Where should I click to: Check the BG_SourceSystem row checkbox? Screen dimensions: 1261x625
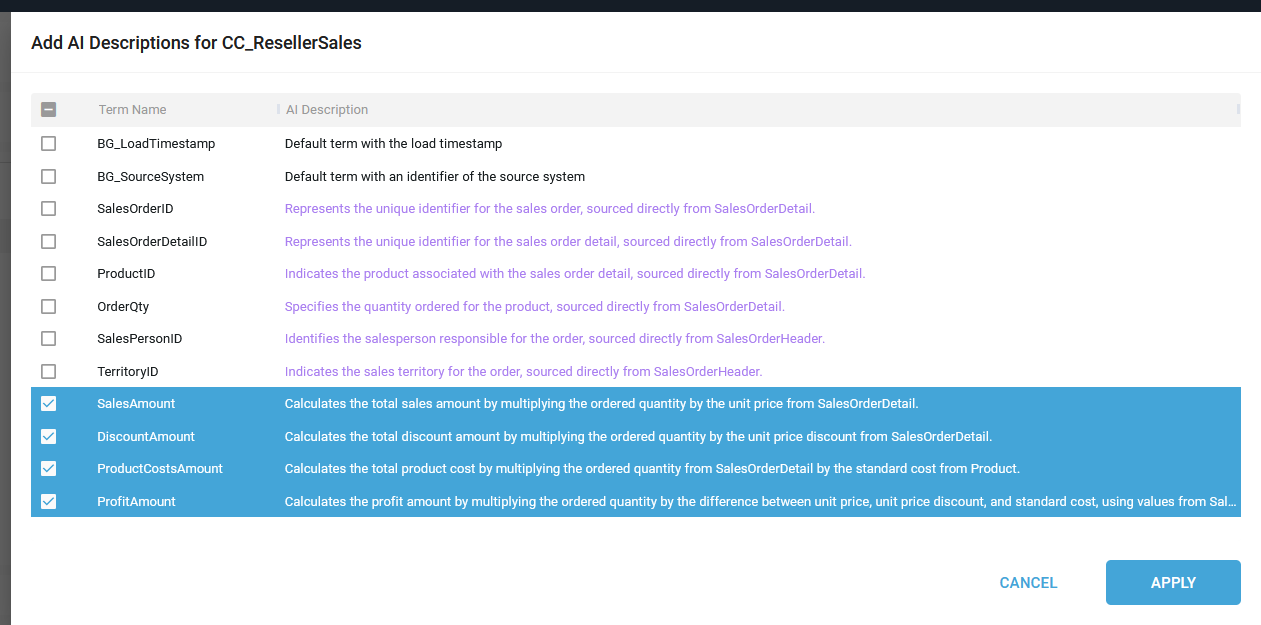48,177
